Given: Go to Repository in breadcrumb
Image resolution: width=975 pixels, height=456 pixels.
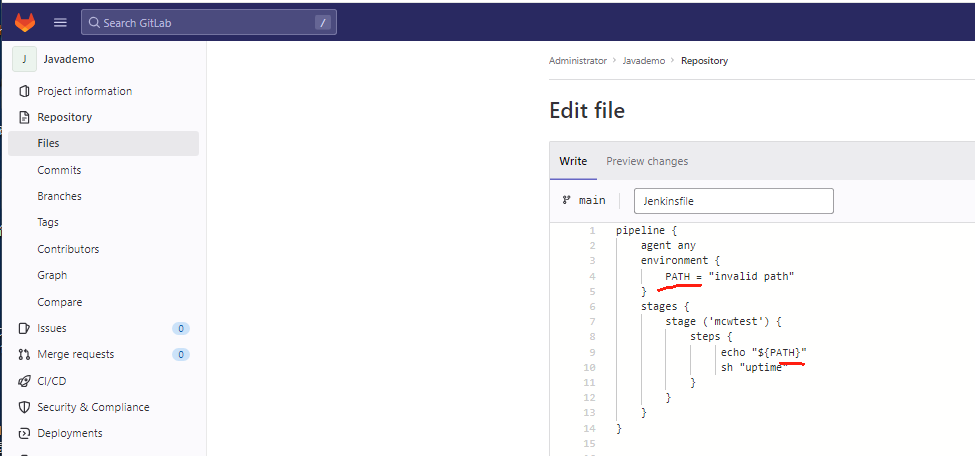Looking at the screenshot, I should pos(705,60).
